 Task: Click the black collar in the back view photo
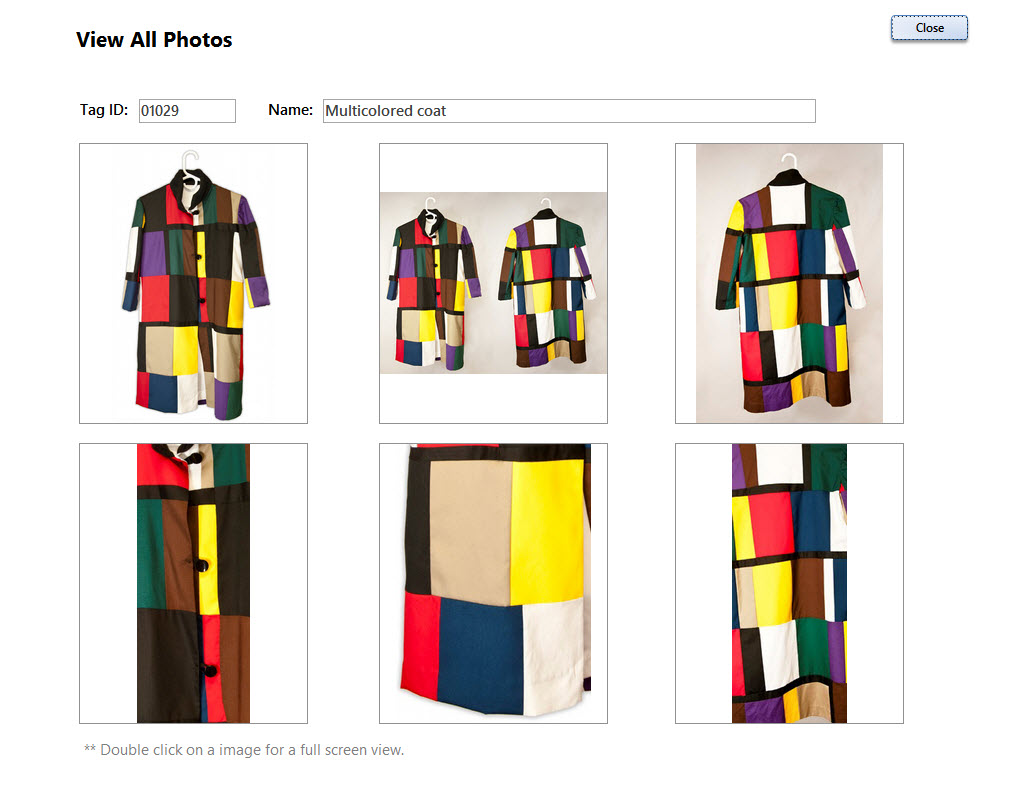pos(788,177)
